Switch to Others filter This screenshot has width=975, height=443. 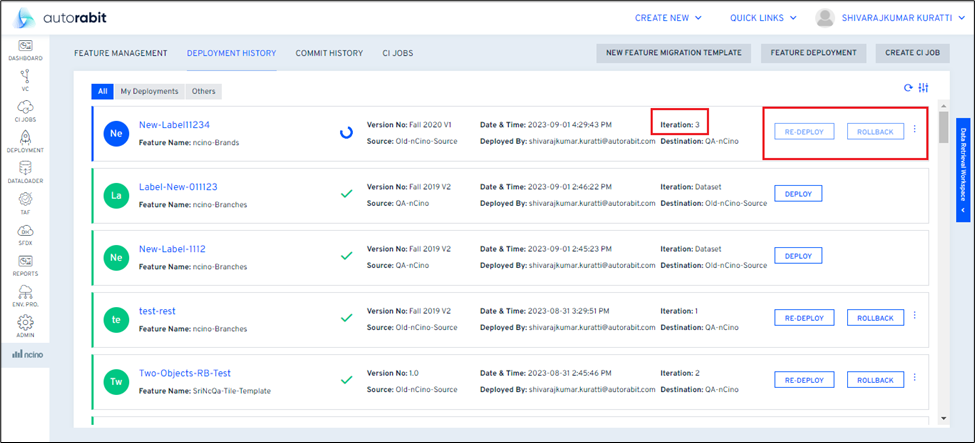[203, 91]
